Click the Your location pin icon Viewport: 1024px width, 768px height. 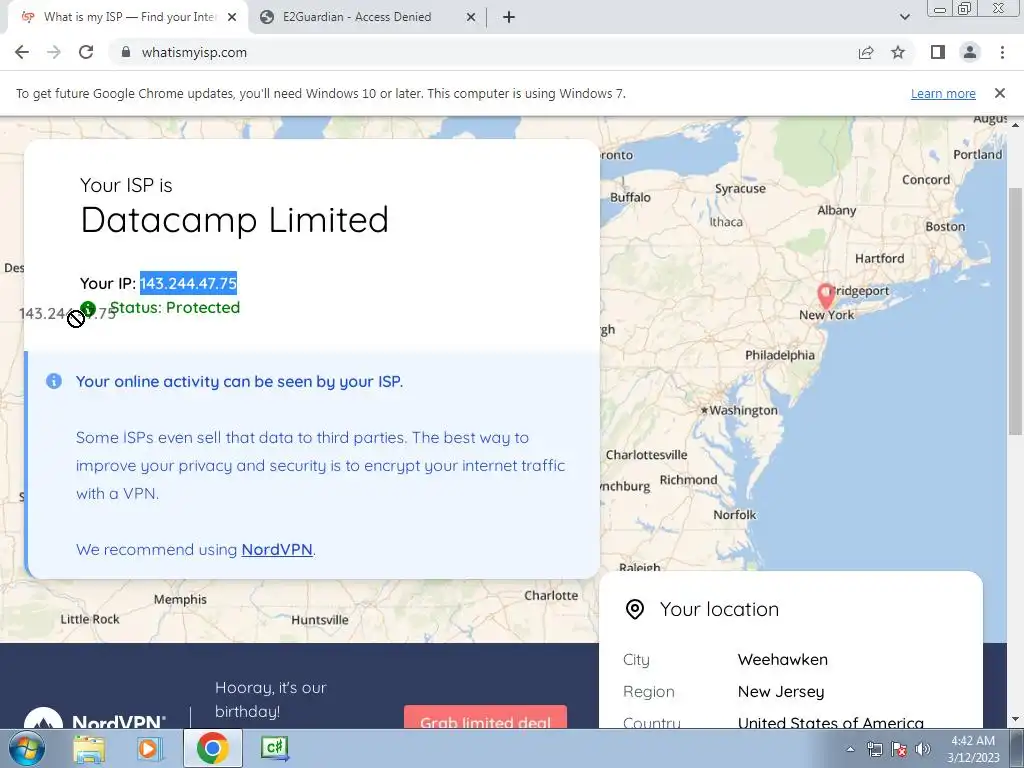(x=635, y=609)
